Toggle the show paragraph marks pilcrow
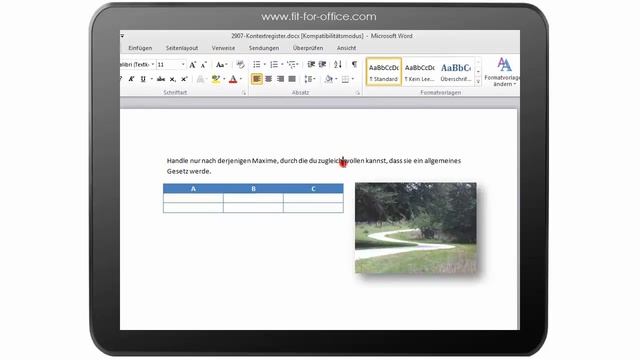Viewport: 640px width, 360px height. coord(354,64)
